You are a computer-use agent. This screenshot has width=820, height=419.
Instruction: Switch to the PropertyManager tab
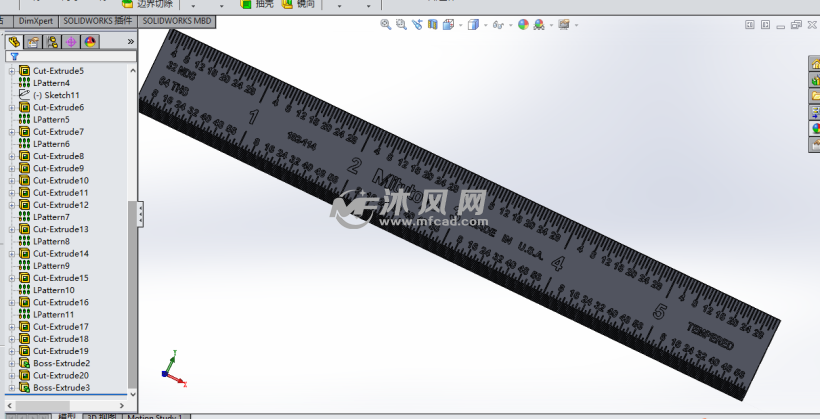point(33,41)
